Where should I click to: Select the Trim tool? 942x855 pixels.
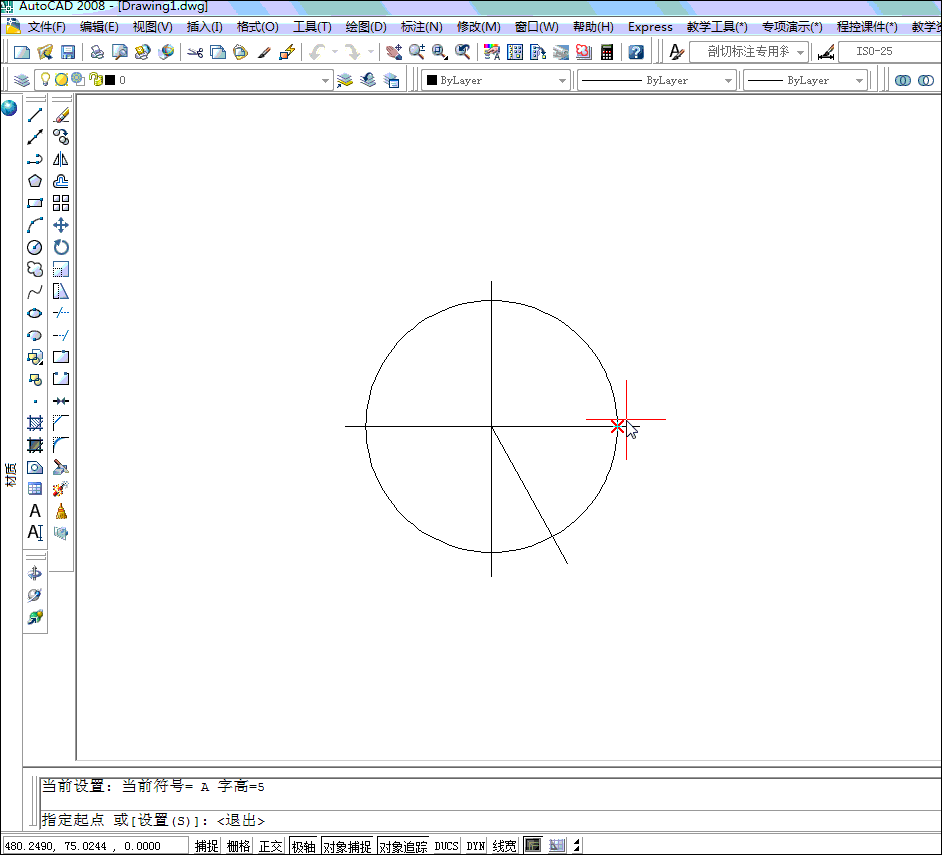point(61,313)
